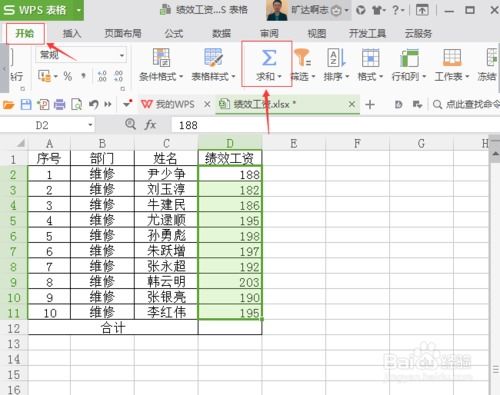Switch to the 页面布局 ribbon tab

(x=123, y=33)
